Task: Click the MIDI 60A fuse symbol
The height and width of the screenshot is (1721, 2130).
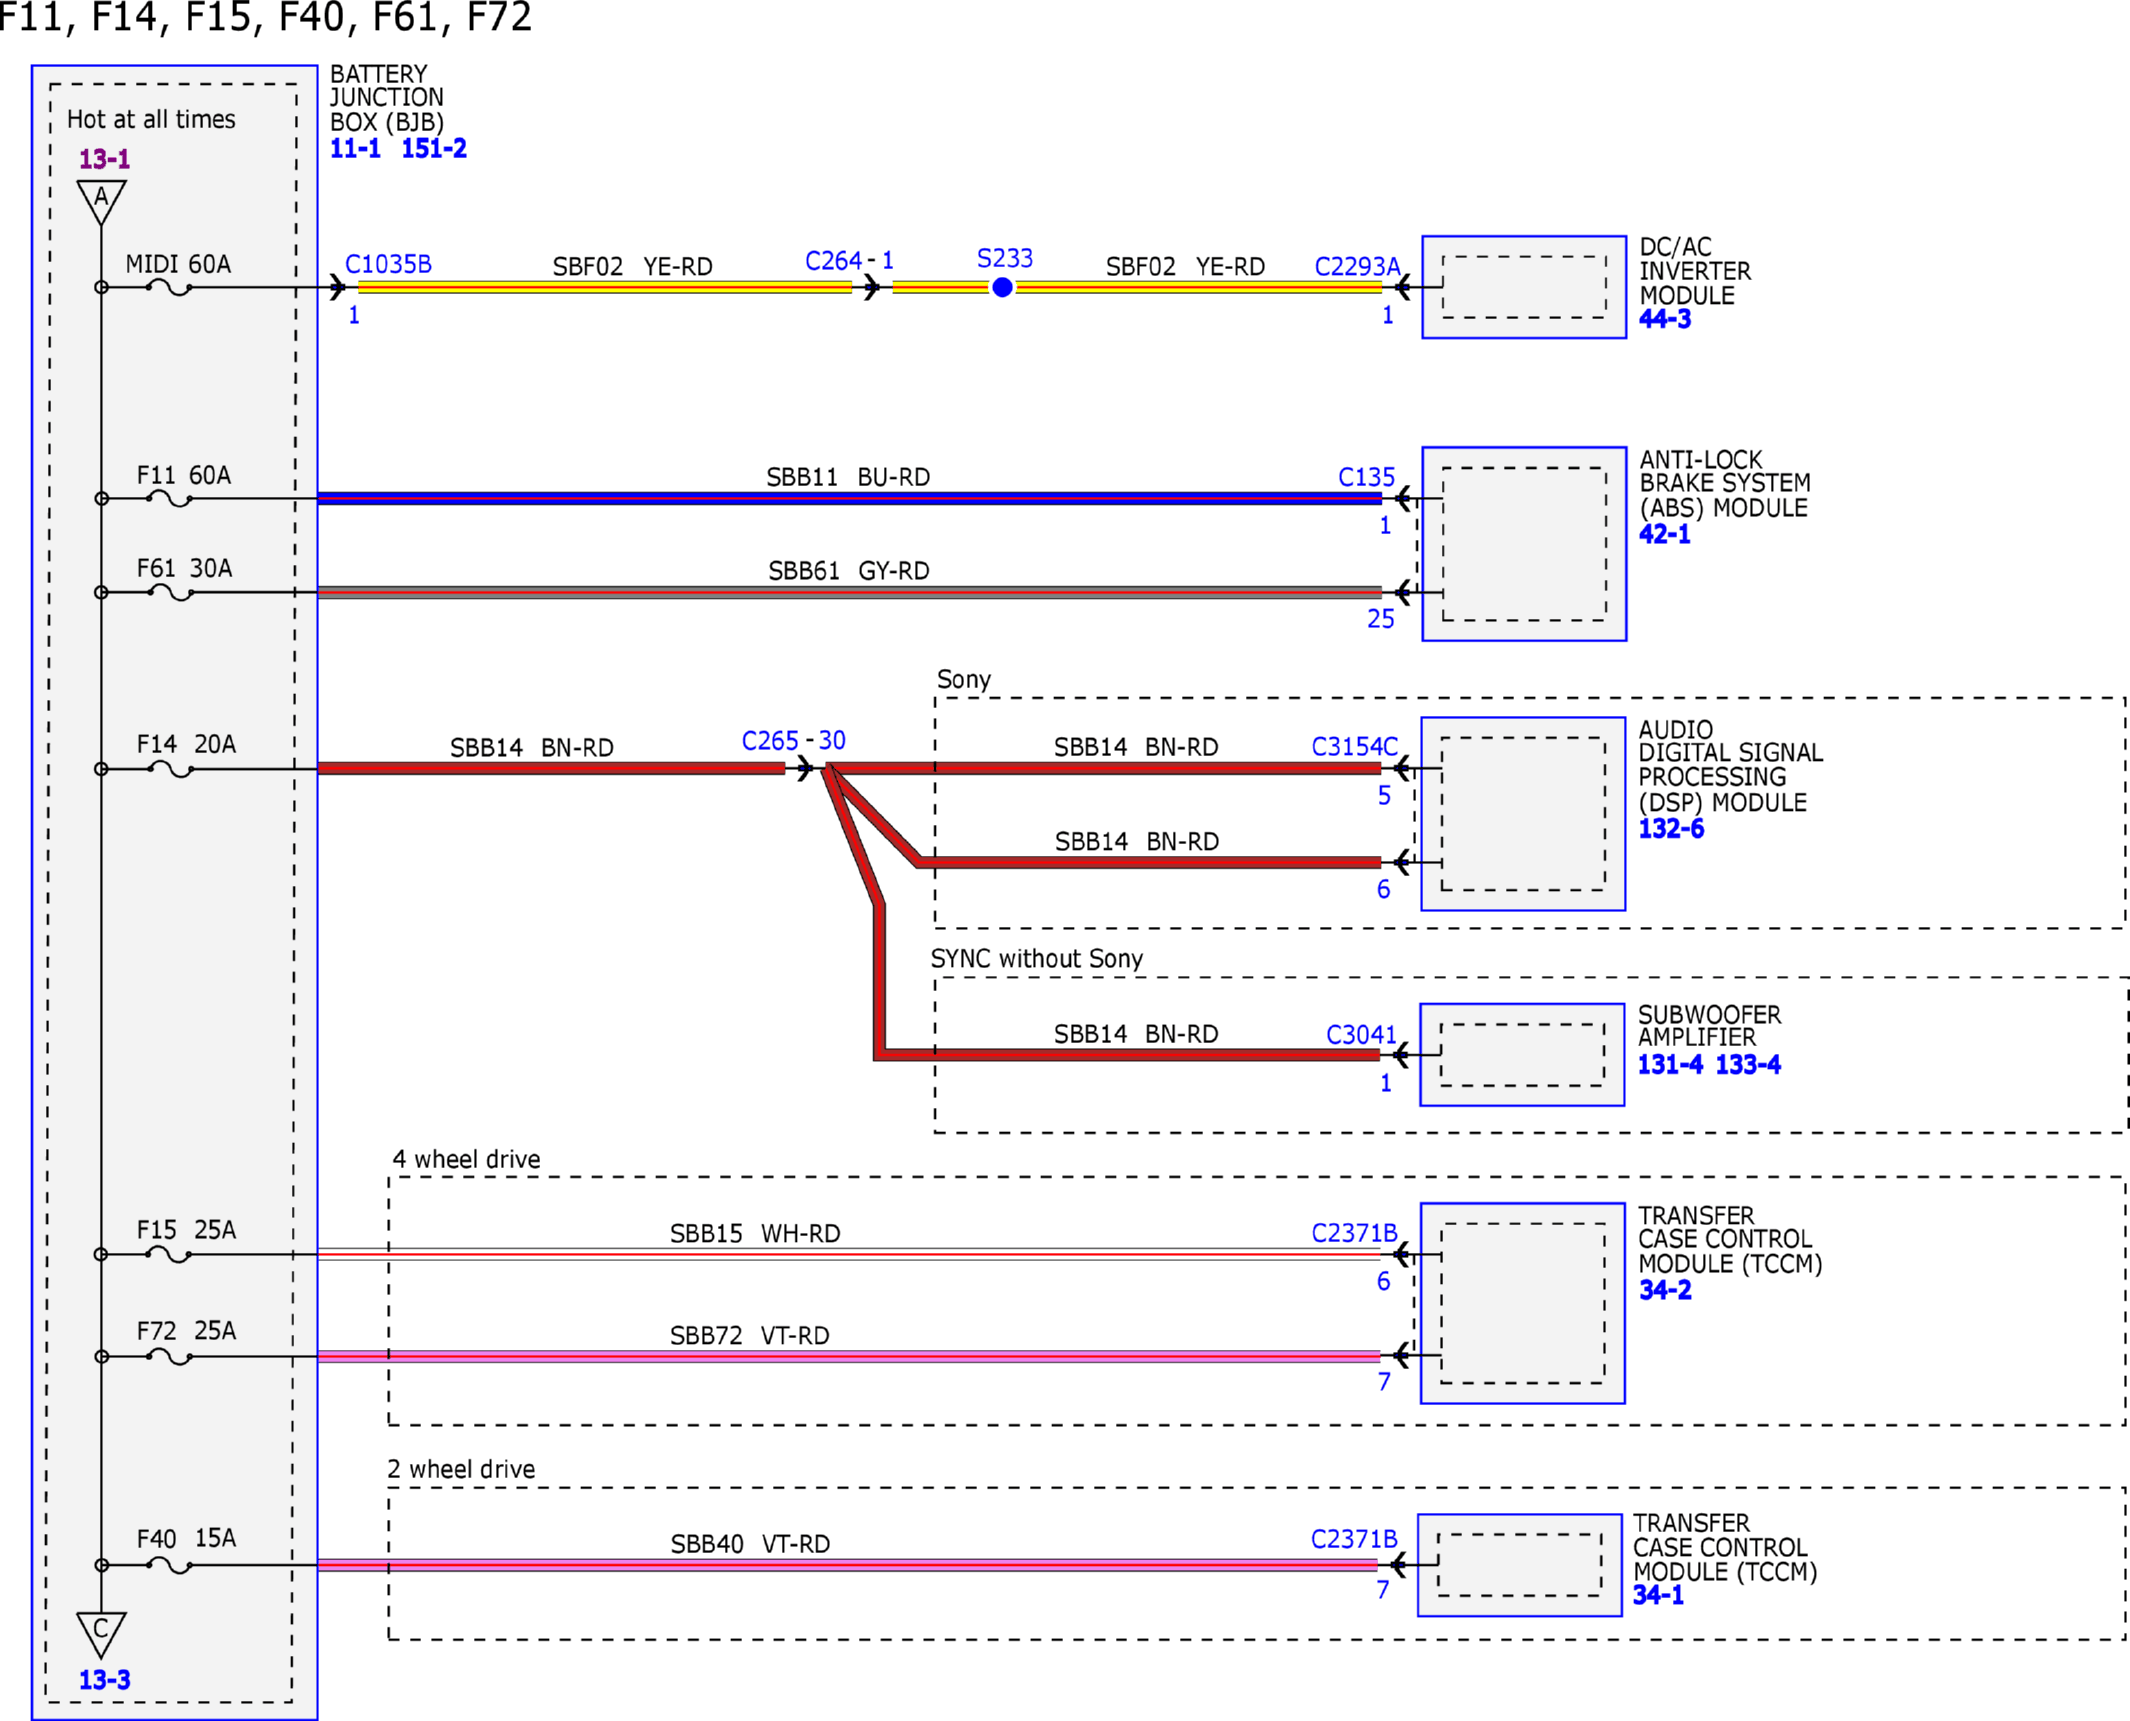Action: tap(169, 289)
